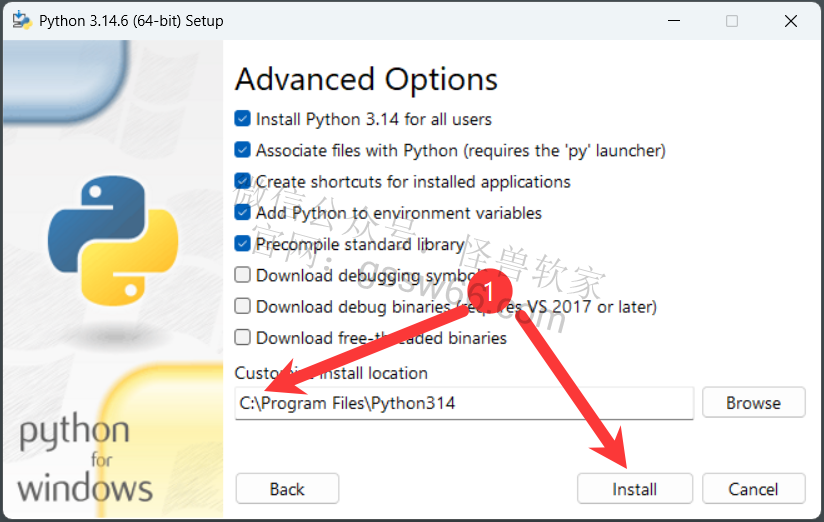Enable Download free-threaded binaries checkbox
Viewport: 824px width, 522px height.
pos(242,337)
